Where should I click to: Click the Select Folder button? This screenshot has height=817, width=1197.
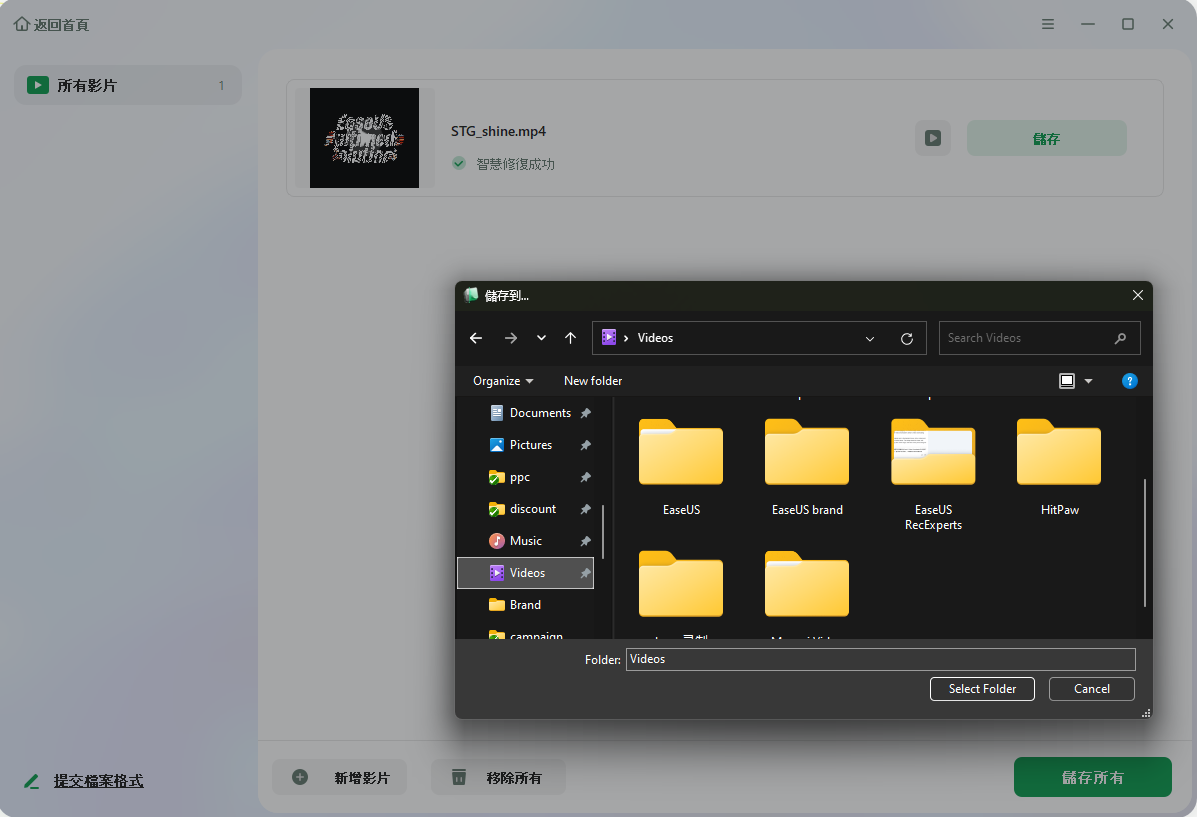[982, 689]
